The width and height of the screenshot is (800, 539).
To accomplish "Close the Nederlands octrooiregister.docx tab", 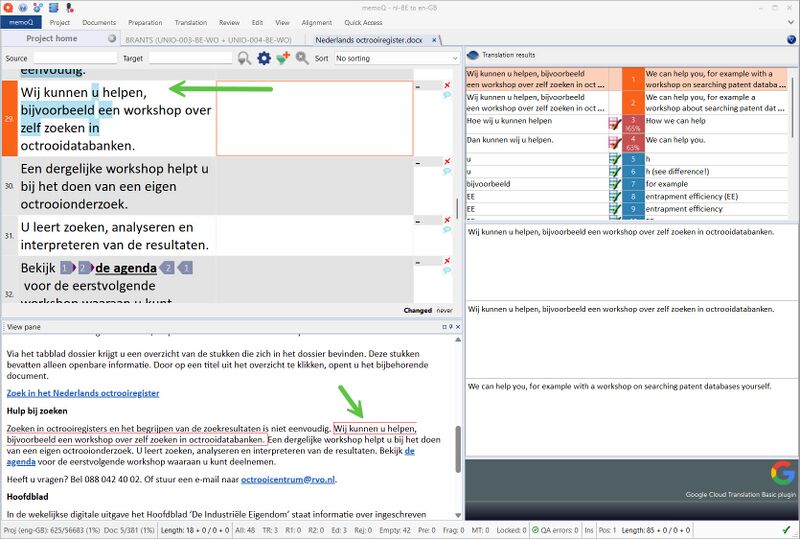I will (x=434, y=40).
